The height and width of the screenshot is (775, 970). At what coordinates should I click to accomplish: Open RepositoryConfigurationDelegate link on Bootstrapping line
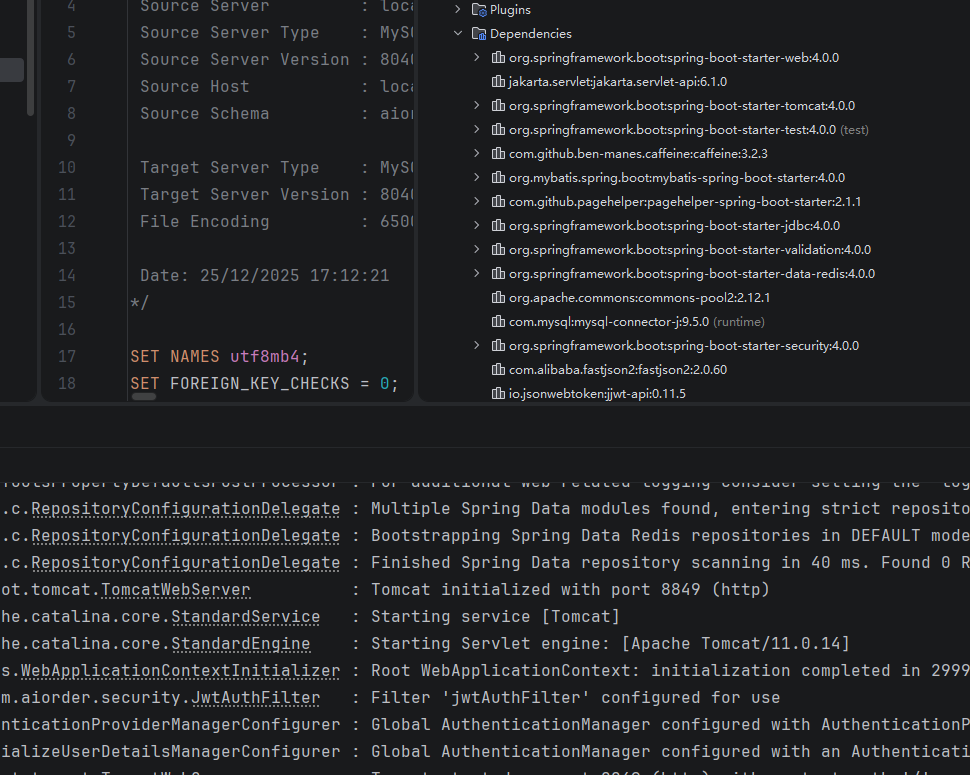tap(186, 536)
